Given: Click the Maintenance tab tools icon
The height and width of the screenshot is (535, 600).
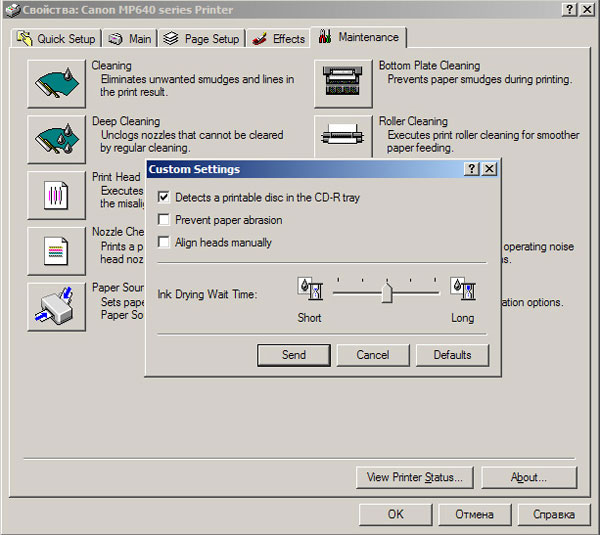Looking at the screenshot, I should pyautogui.click(x=325, y=37).
